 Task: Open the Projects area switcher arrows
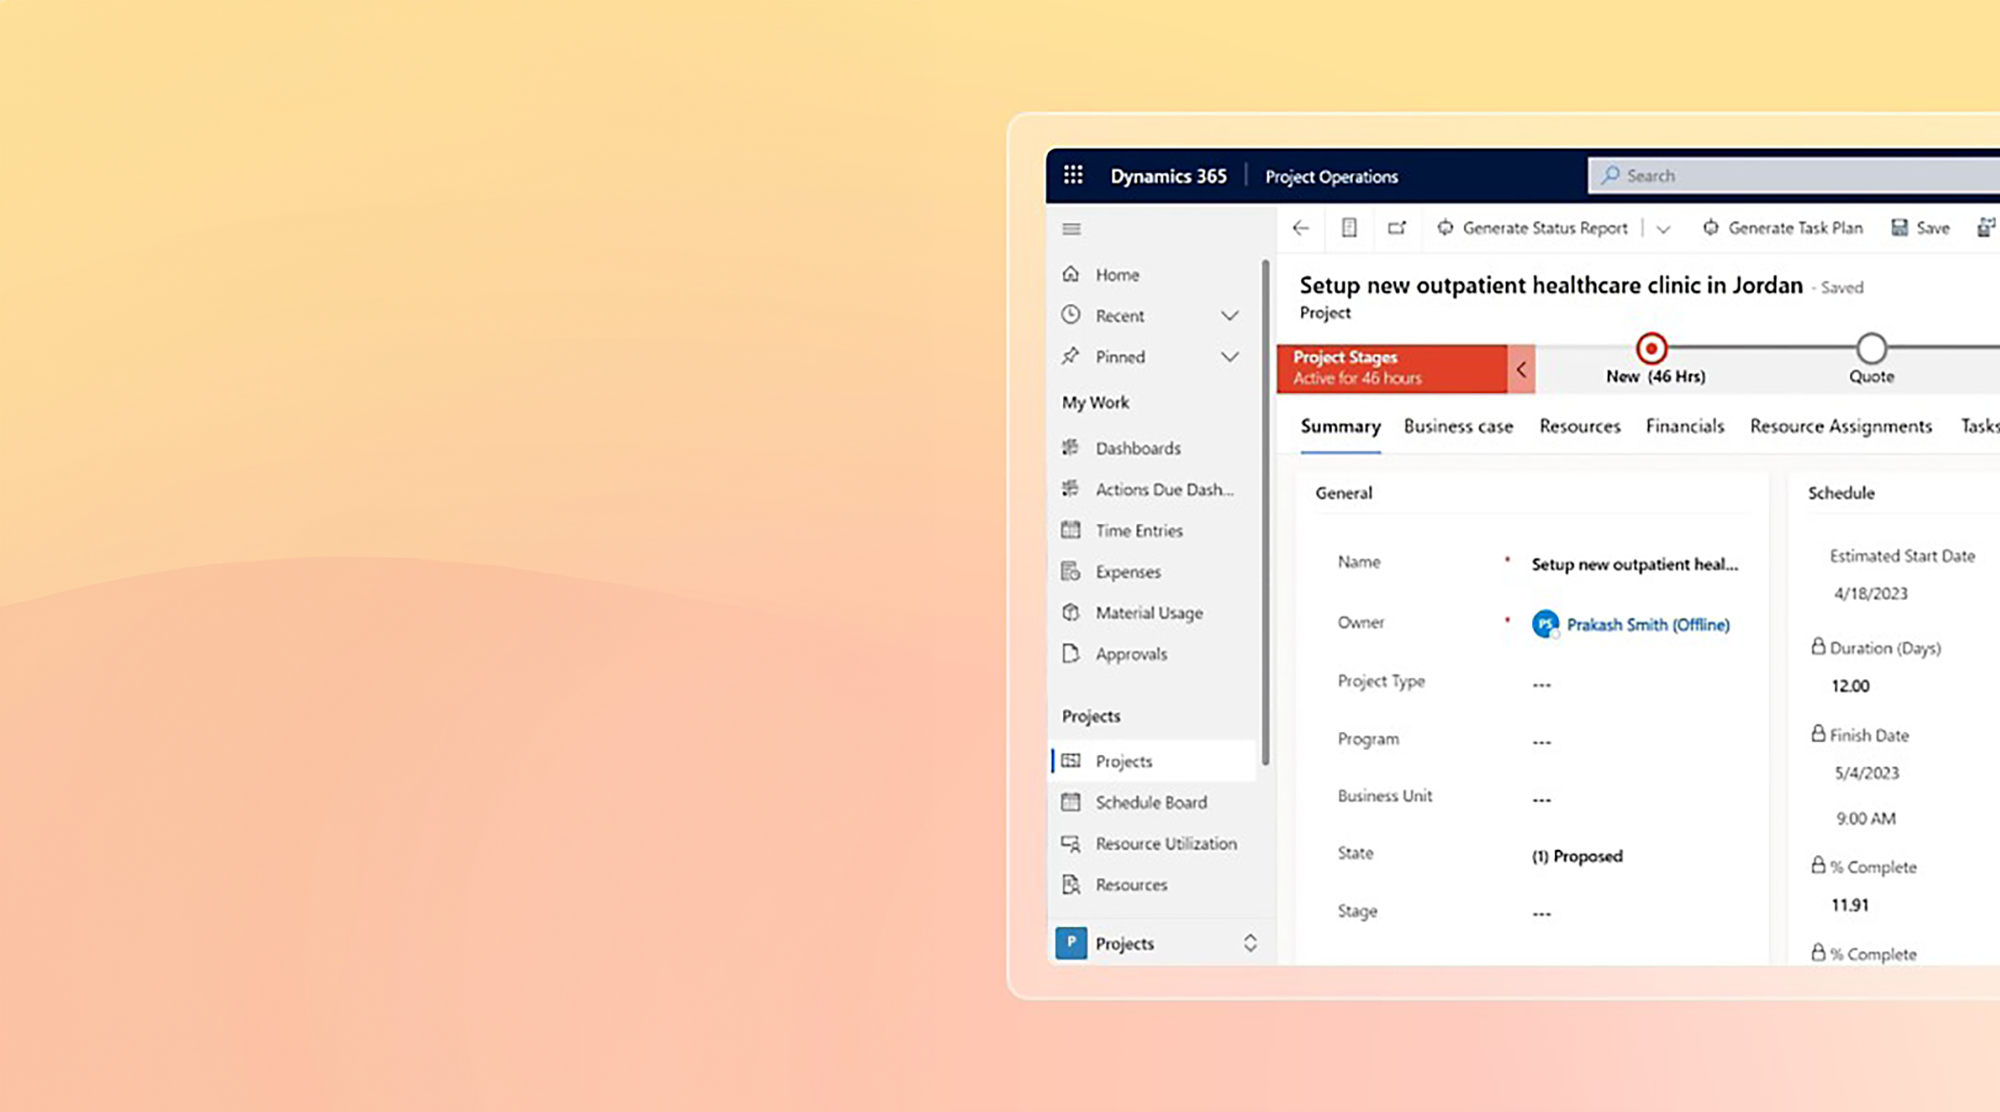coord(1250,943)
